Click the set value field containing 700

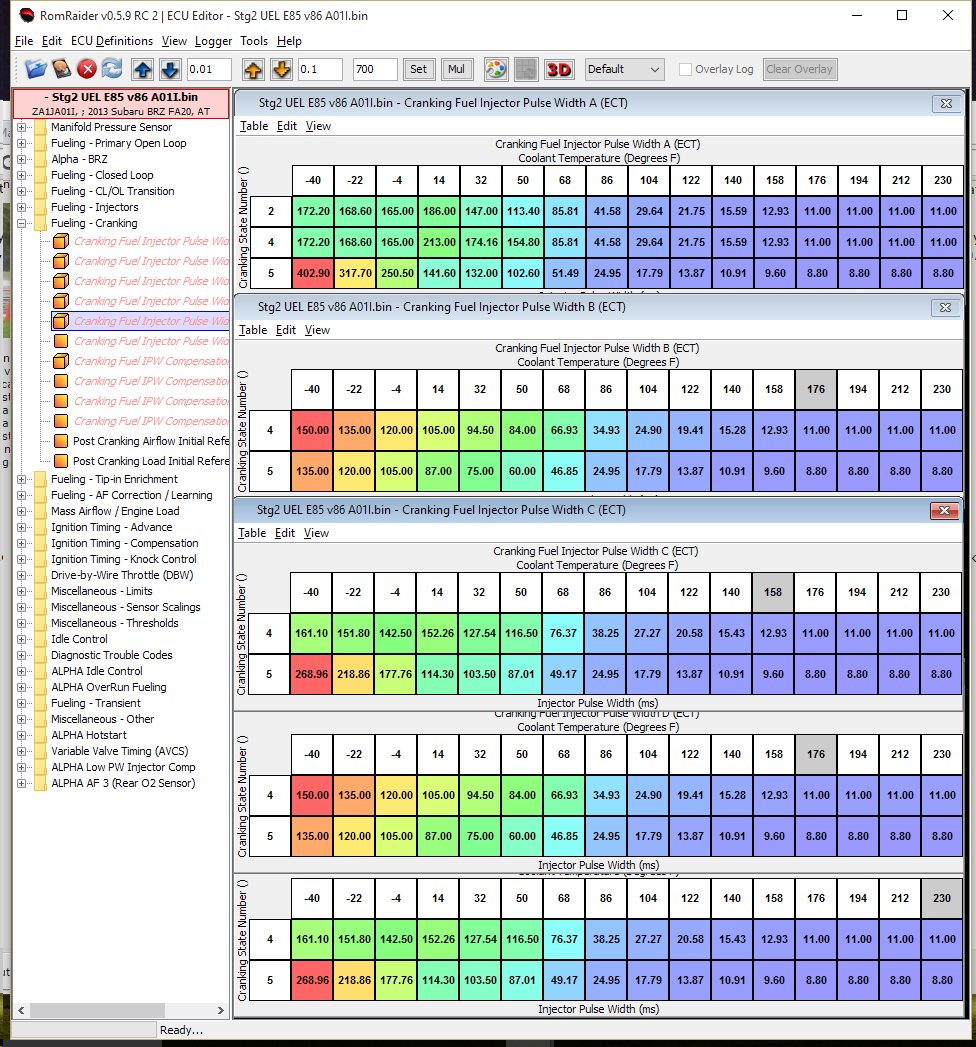[375, 69]
